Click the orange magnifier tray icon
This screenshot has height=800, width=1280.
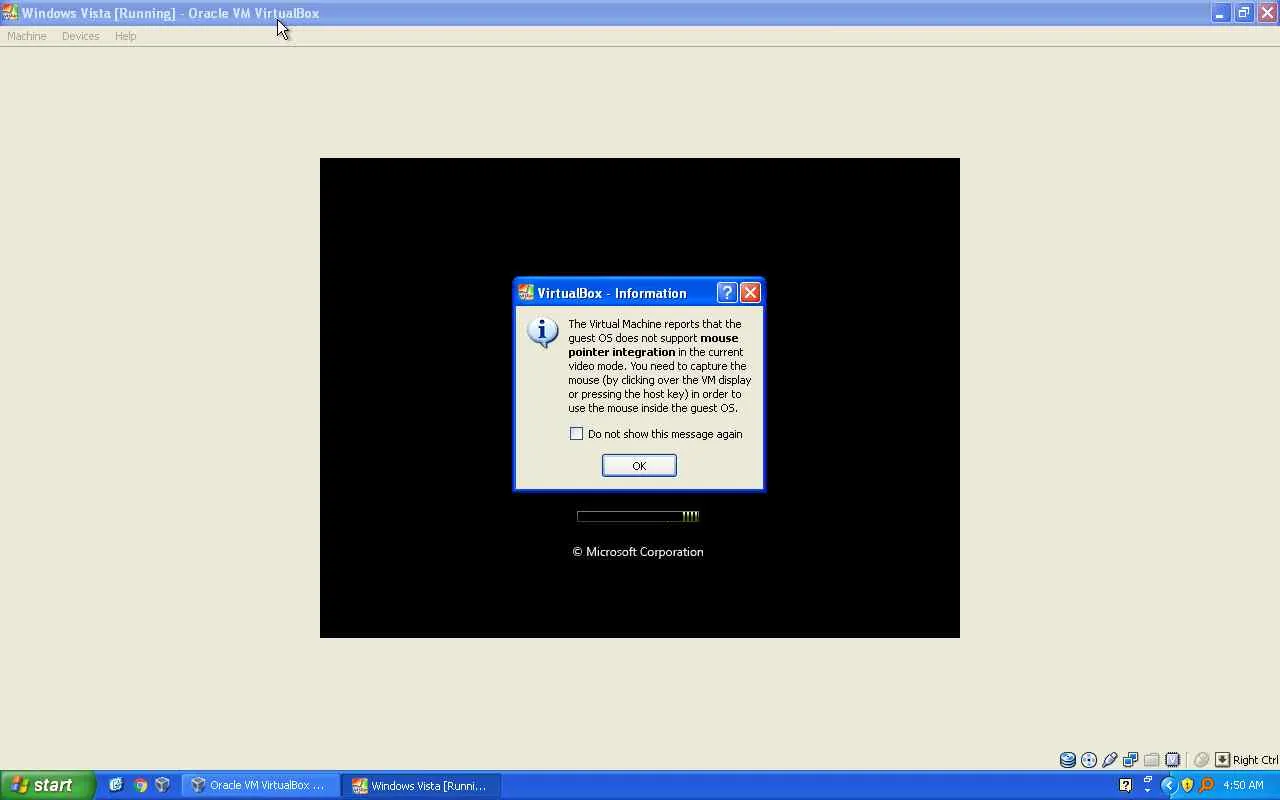pyautogui.click(x=1207, y=785)
